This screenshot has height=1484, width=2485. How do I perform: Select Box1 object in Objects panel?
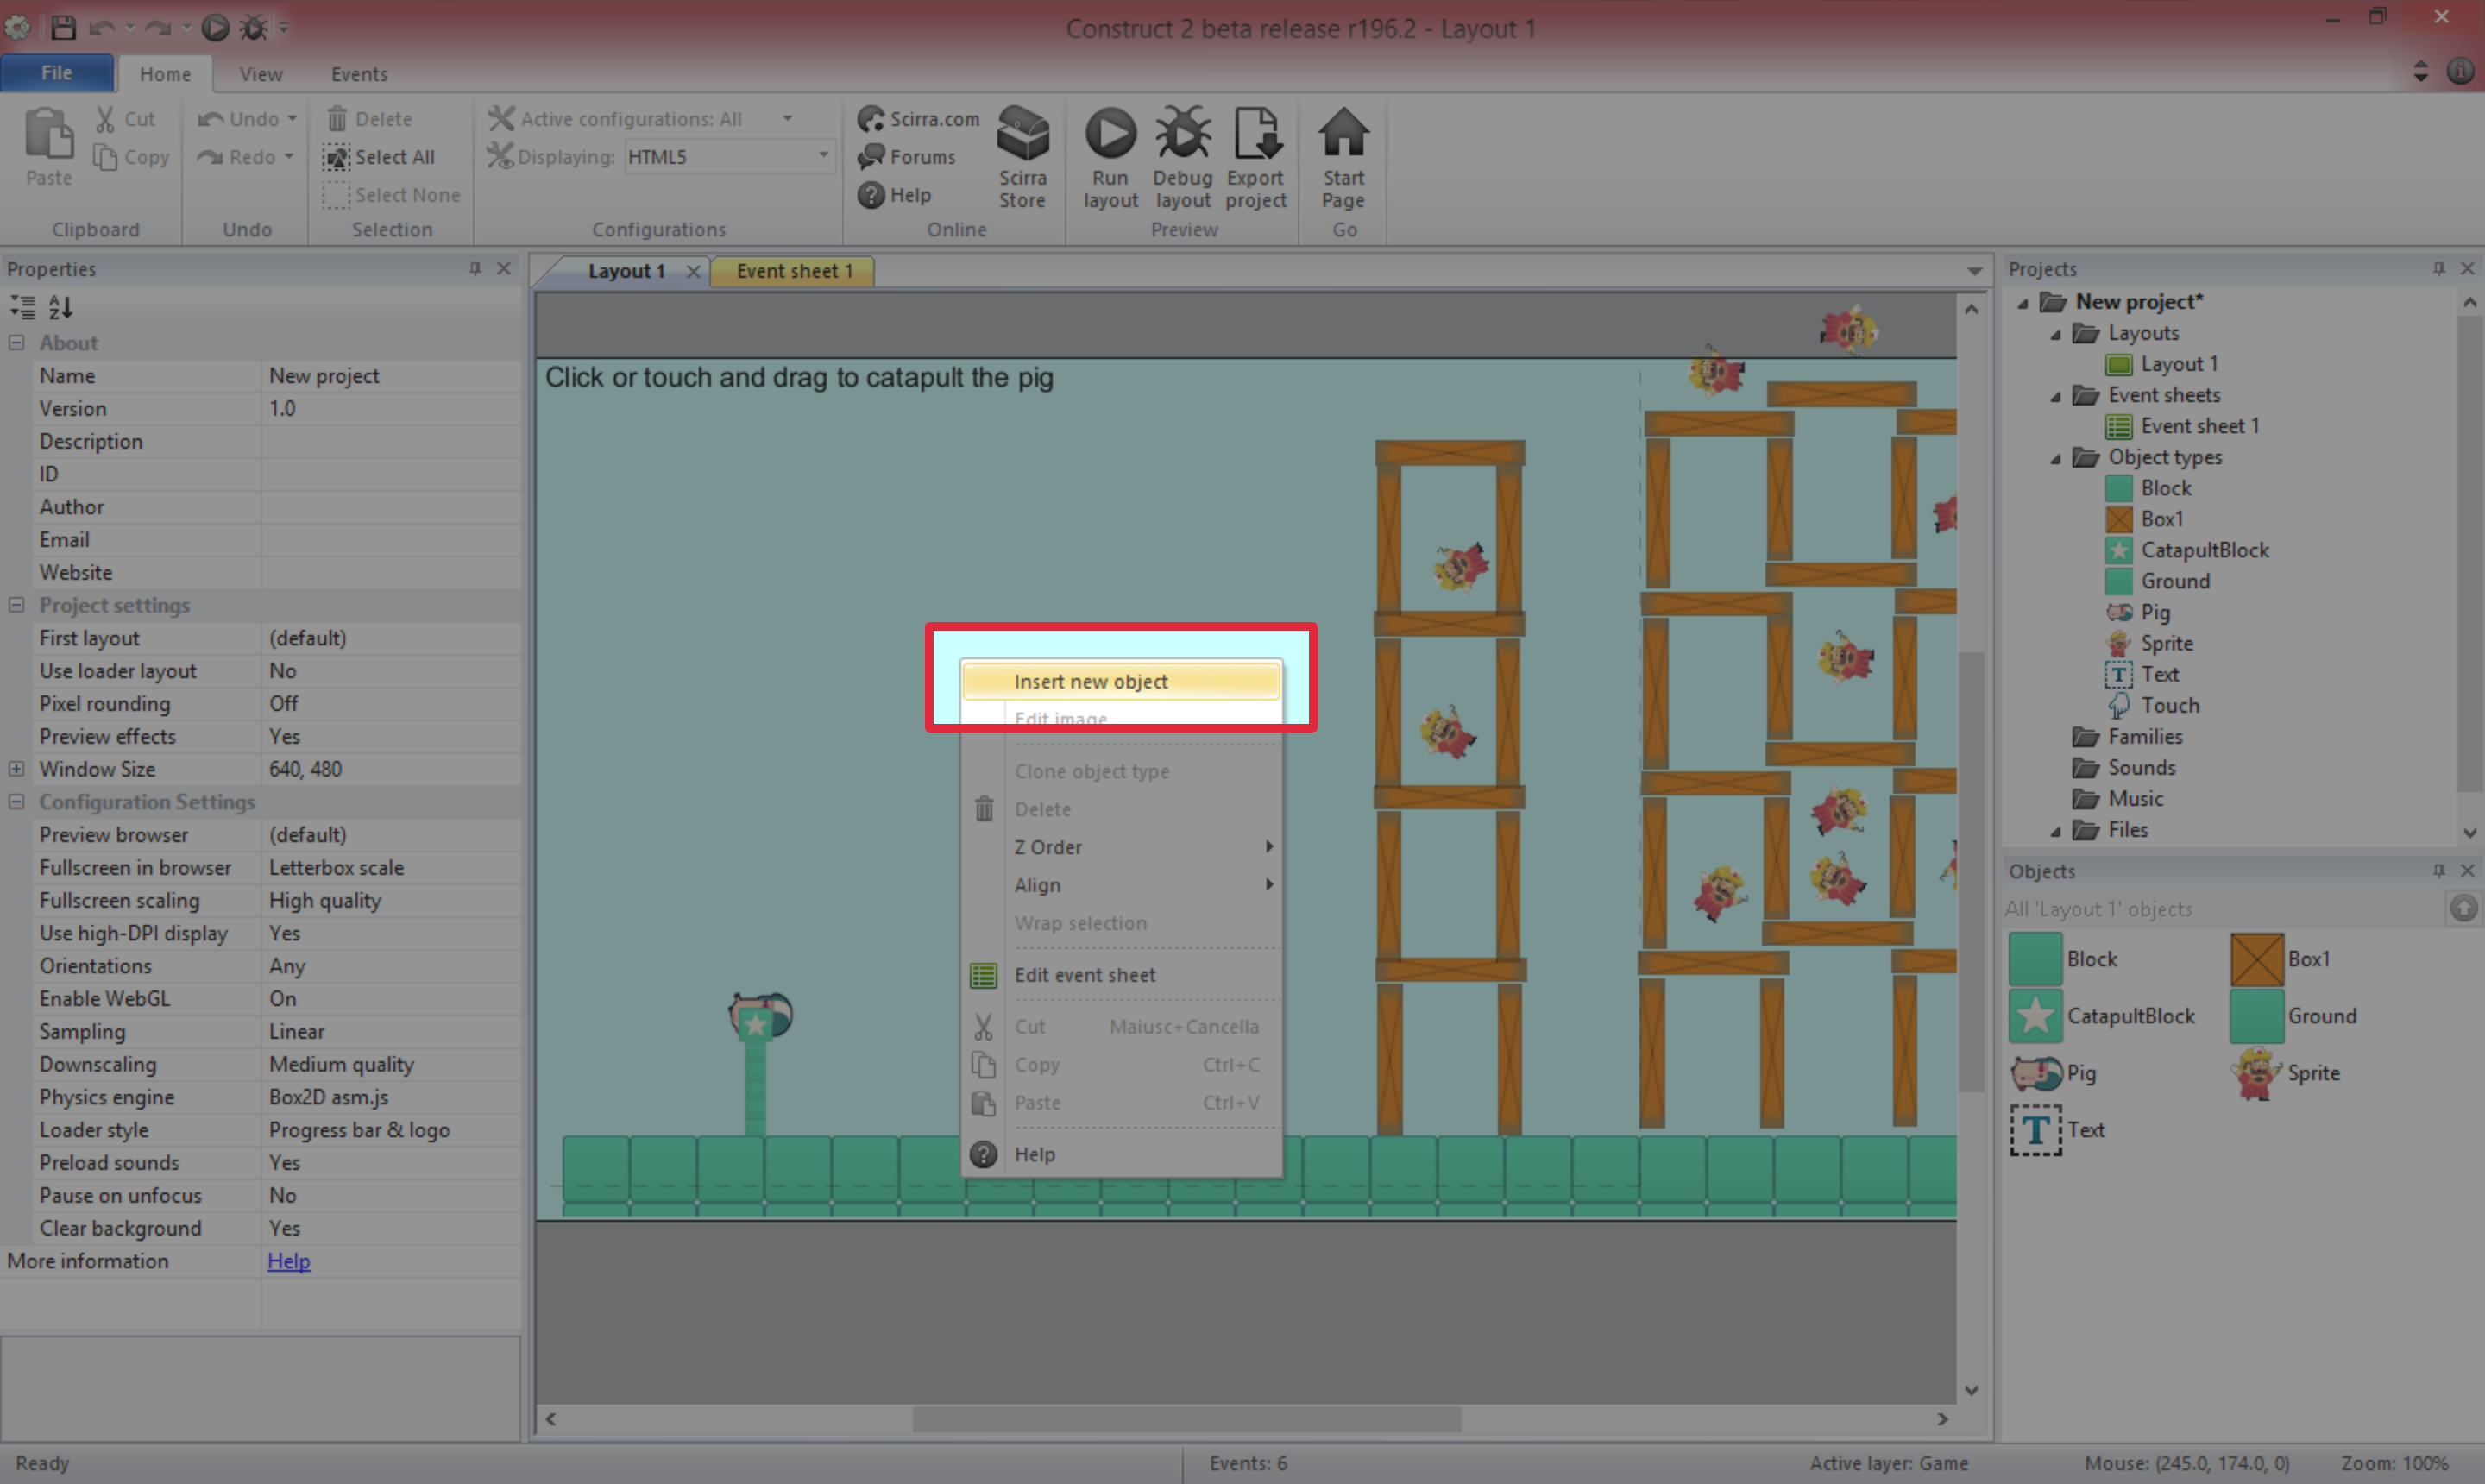(2280, 959)
